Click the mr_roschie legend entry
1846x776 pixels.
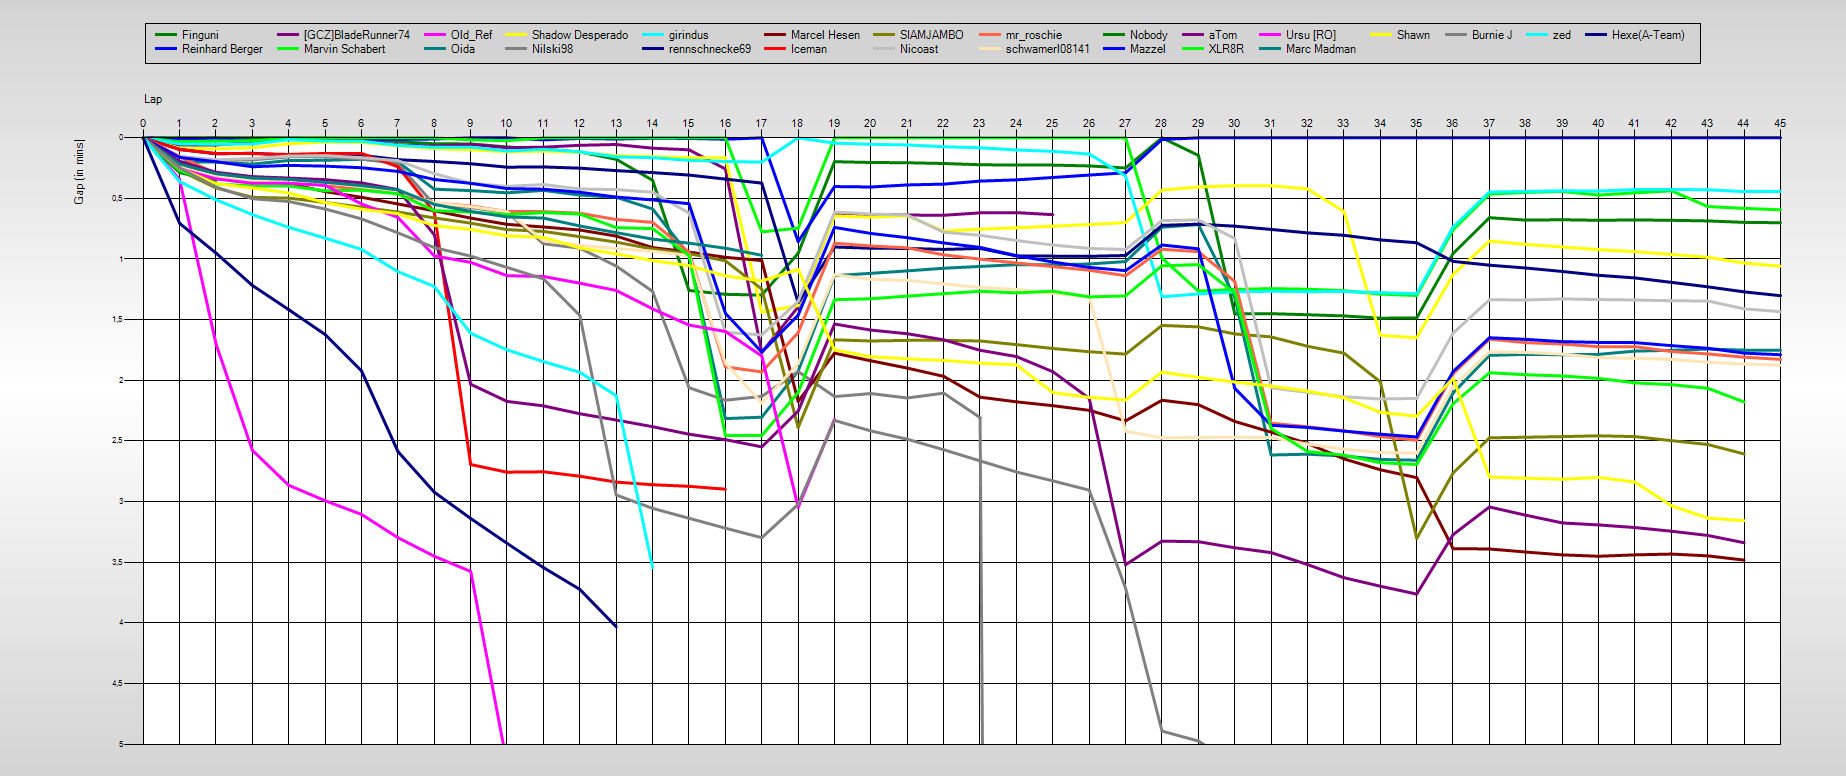[1033, 35]
